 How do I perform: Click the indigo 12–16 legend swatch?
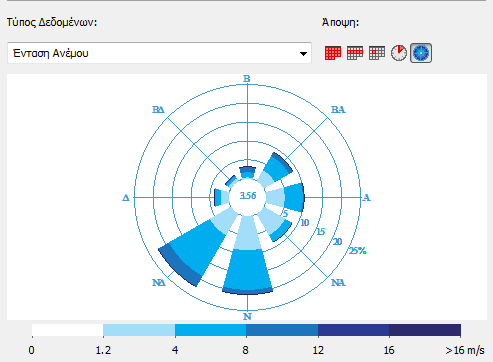353,330
